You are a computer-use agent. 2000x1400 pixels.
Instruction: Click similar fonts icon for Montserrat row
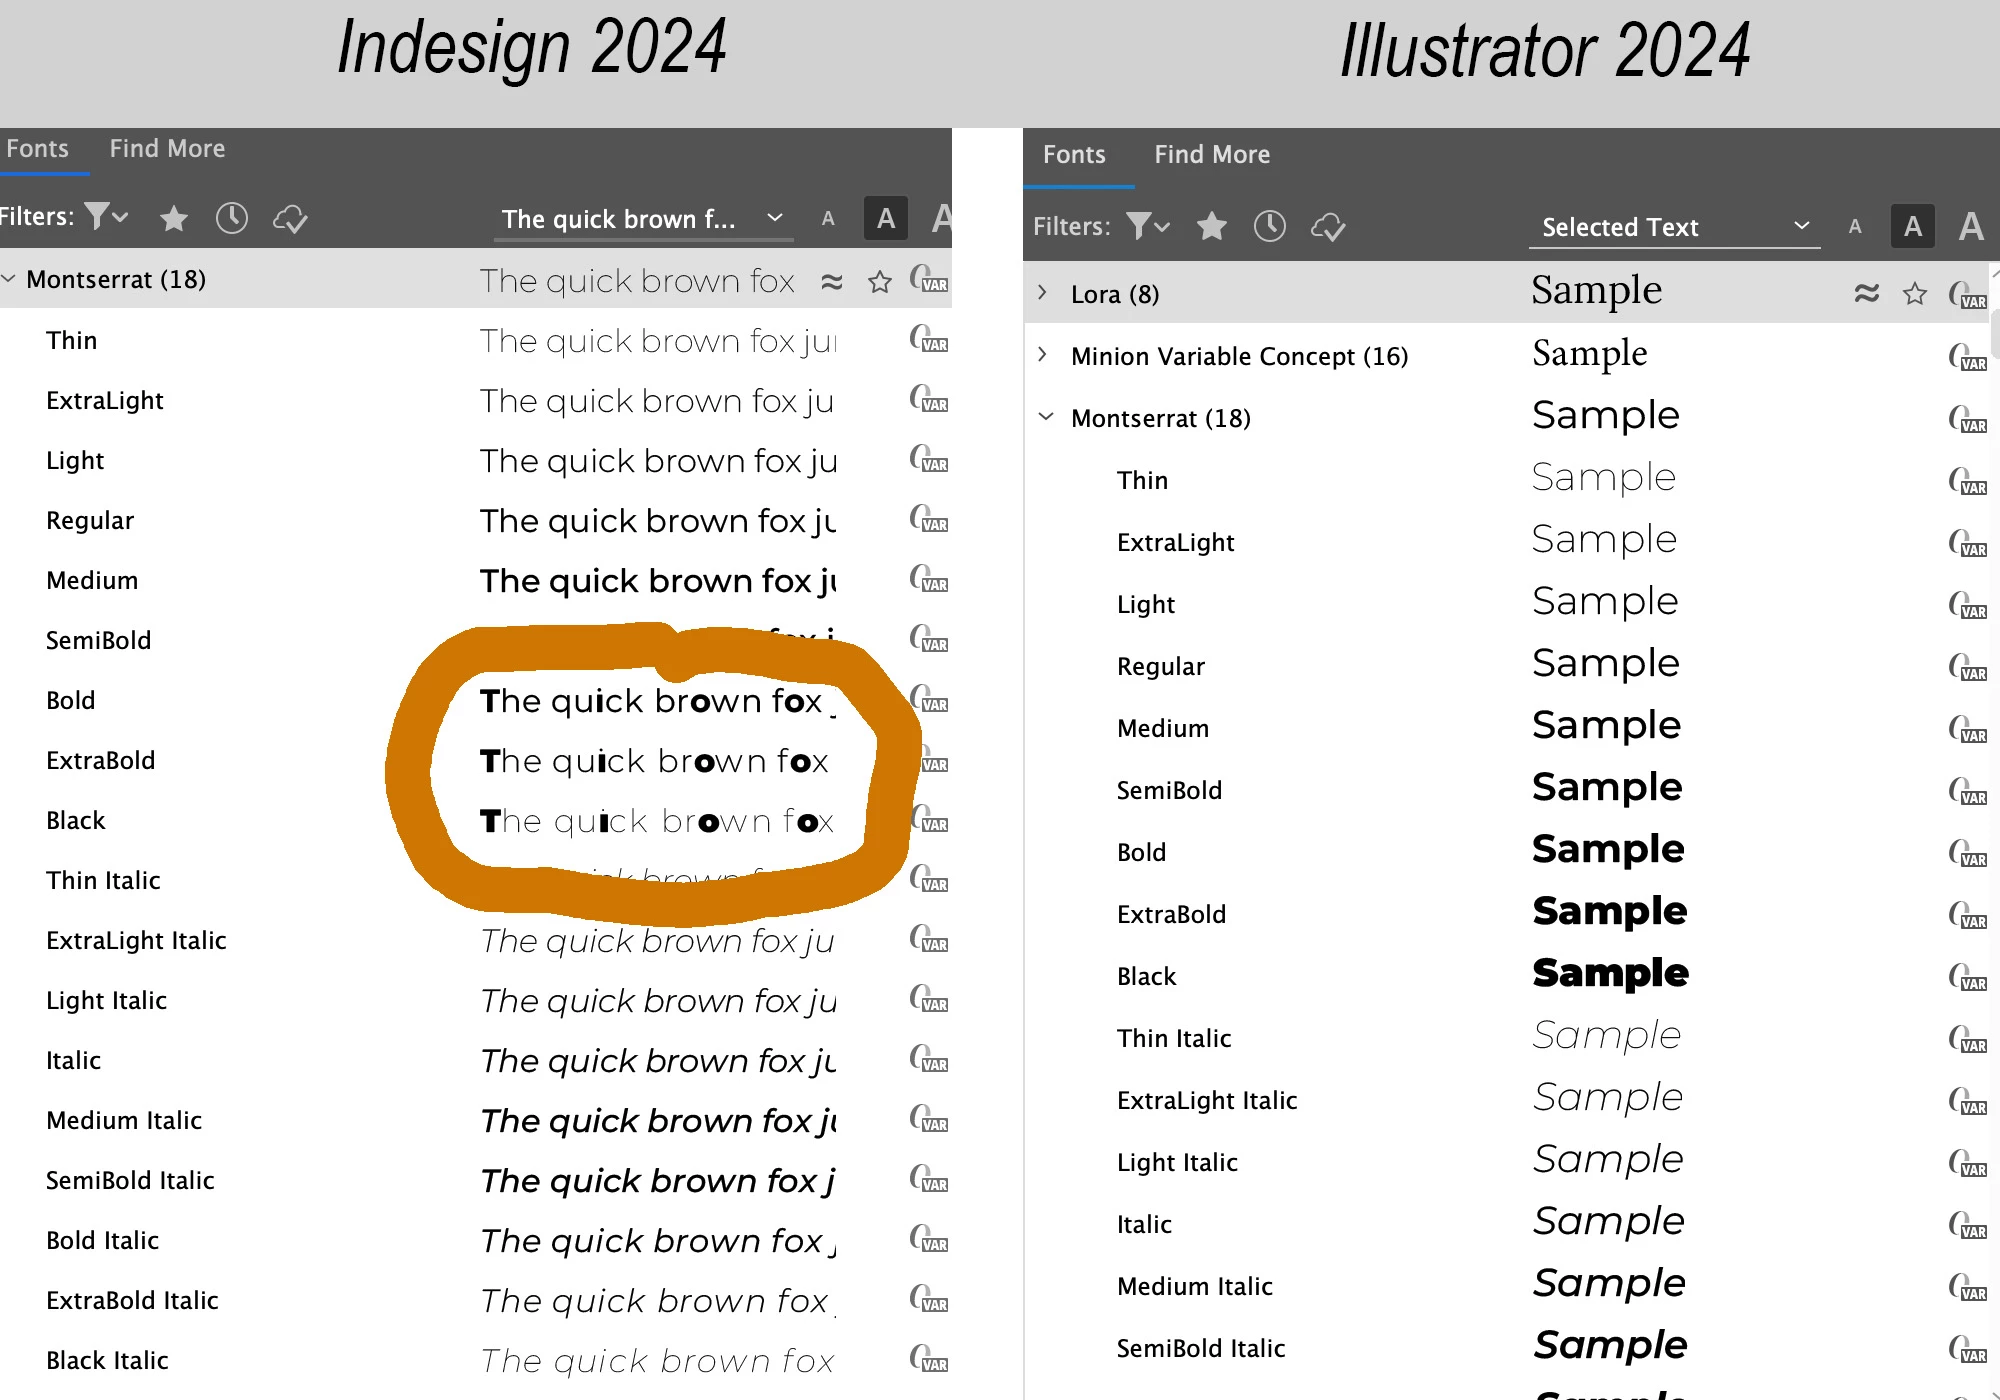832,281
